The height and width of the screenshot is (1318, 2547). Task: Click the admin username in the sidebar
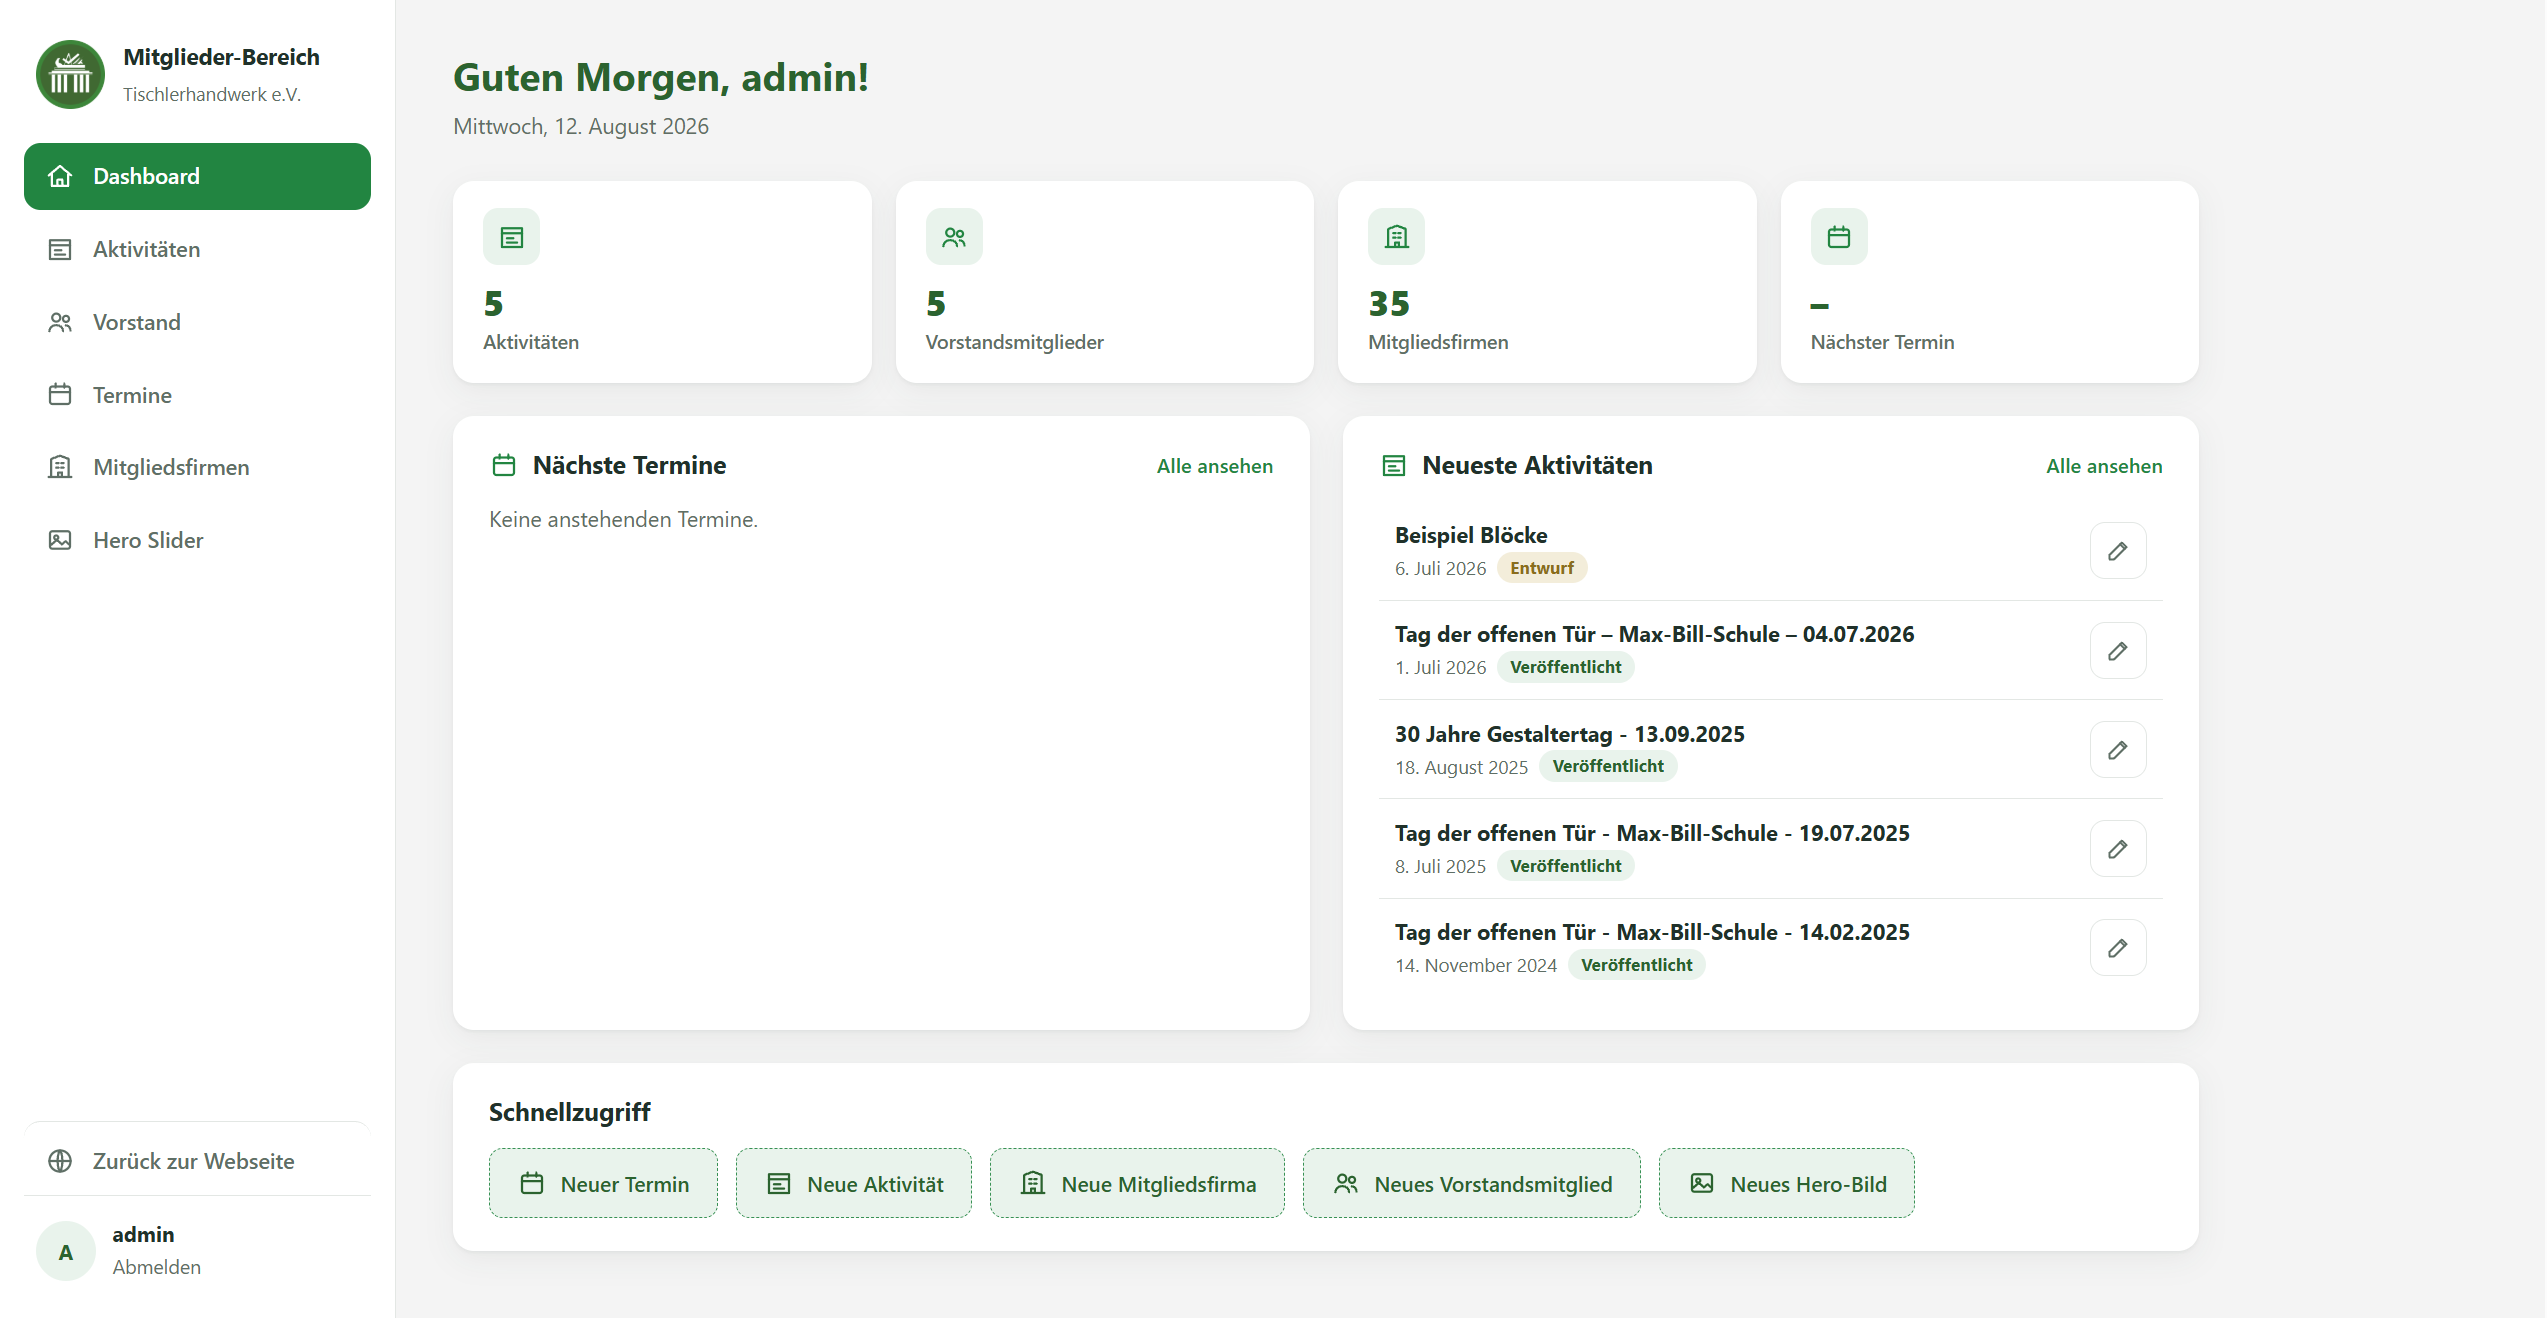(143, 1235)
